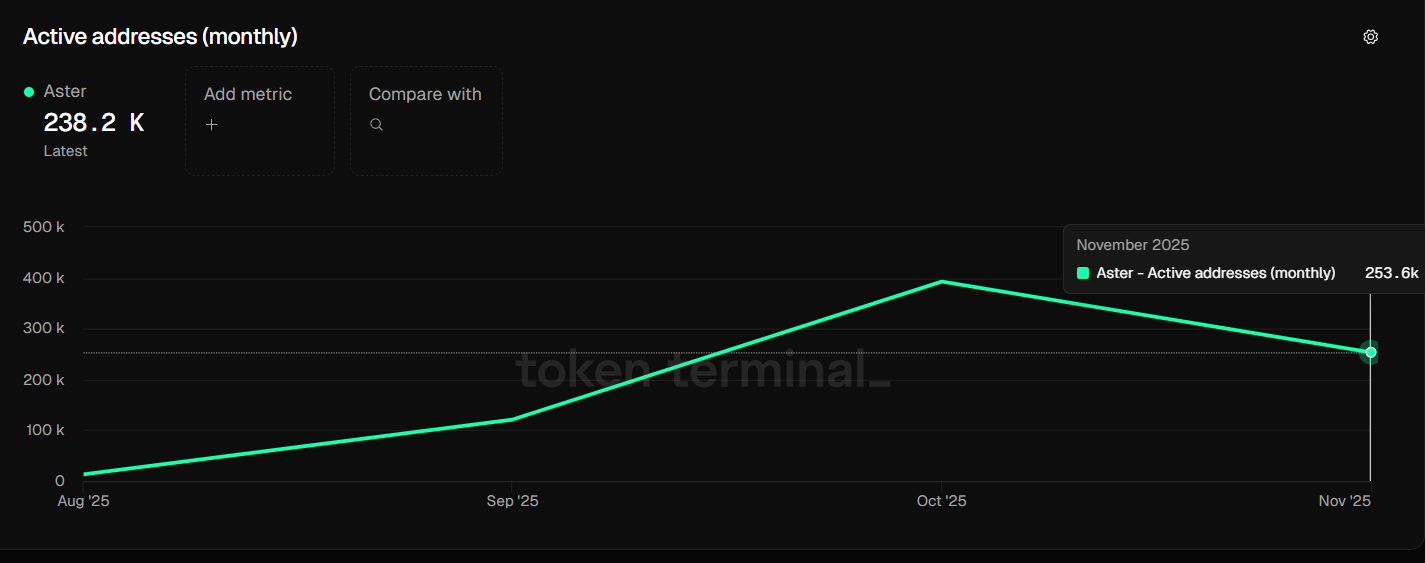This screenshot has height=563, width=1425.
Task: Click the plus icon under Add metric
Action: (211, 125)
